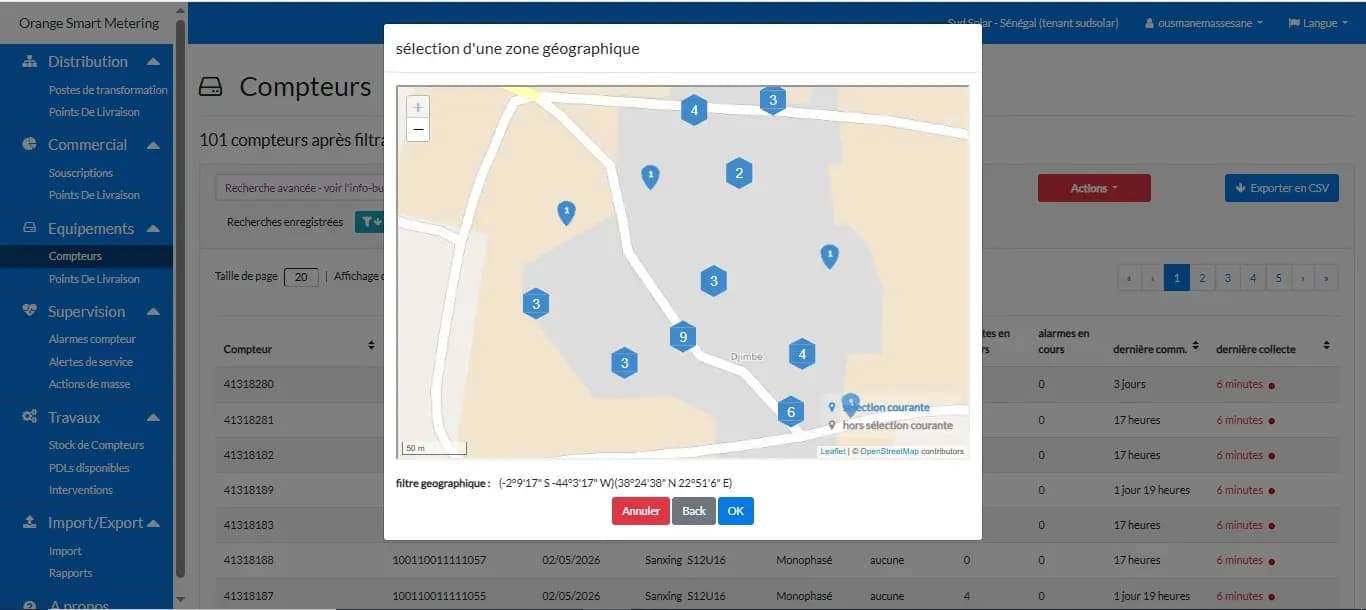
Task: Collapse the Distribution menu section
Action: click(153, 62)
